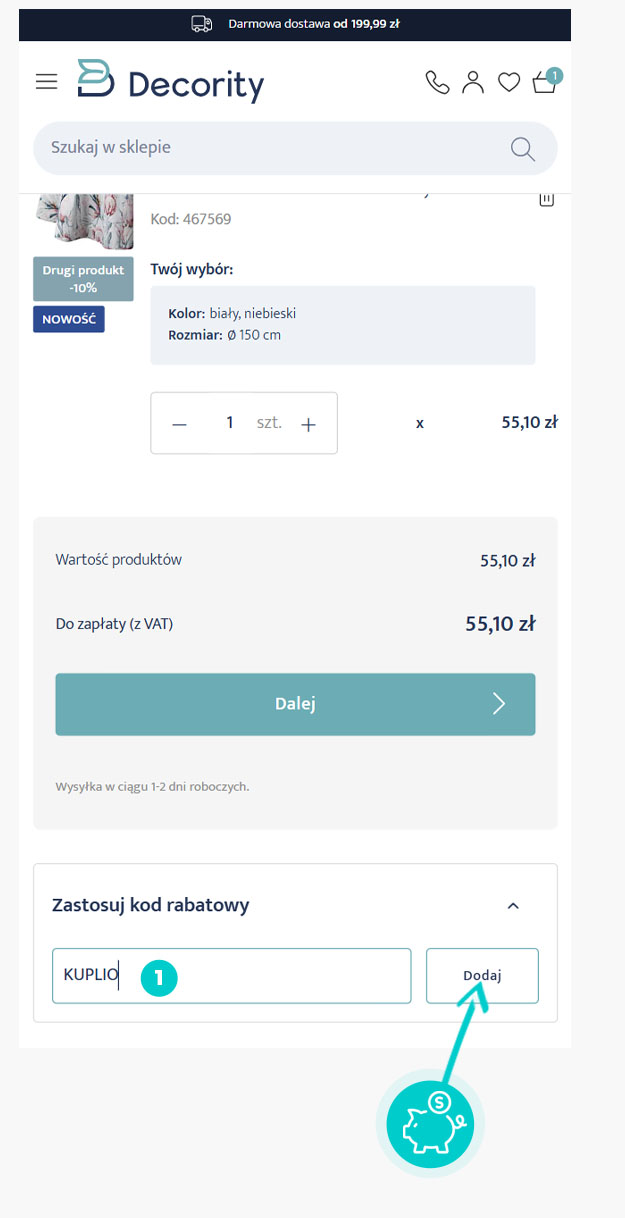Image resolution: width=625 pixels, height=1218 pixels.
Task: Click the Szukaj w sklepie search field
Action: [x=295, y=148]
